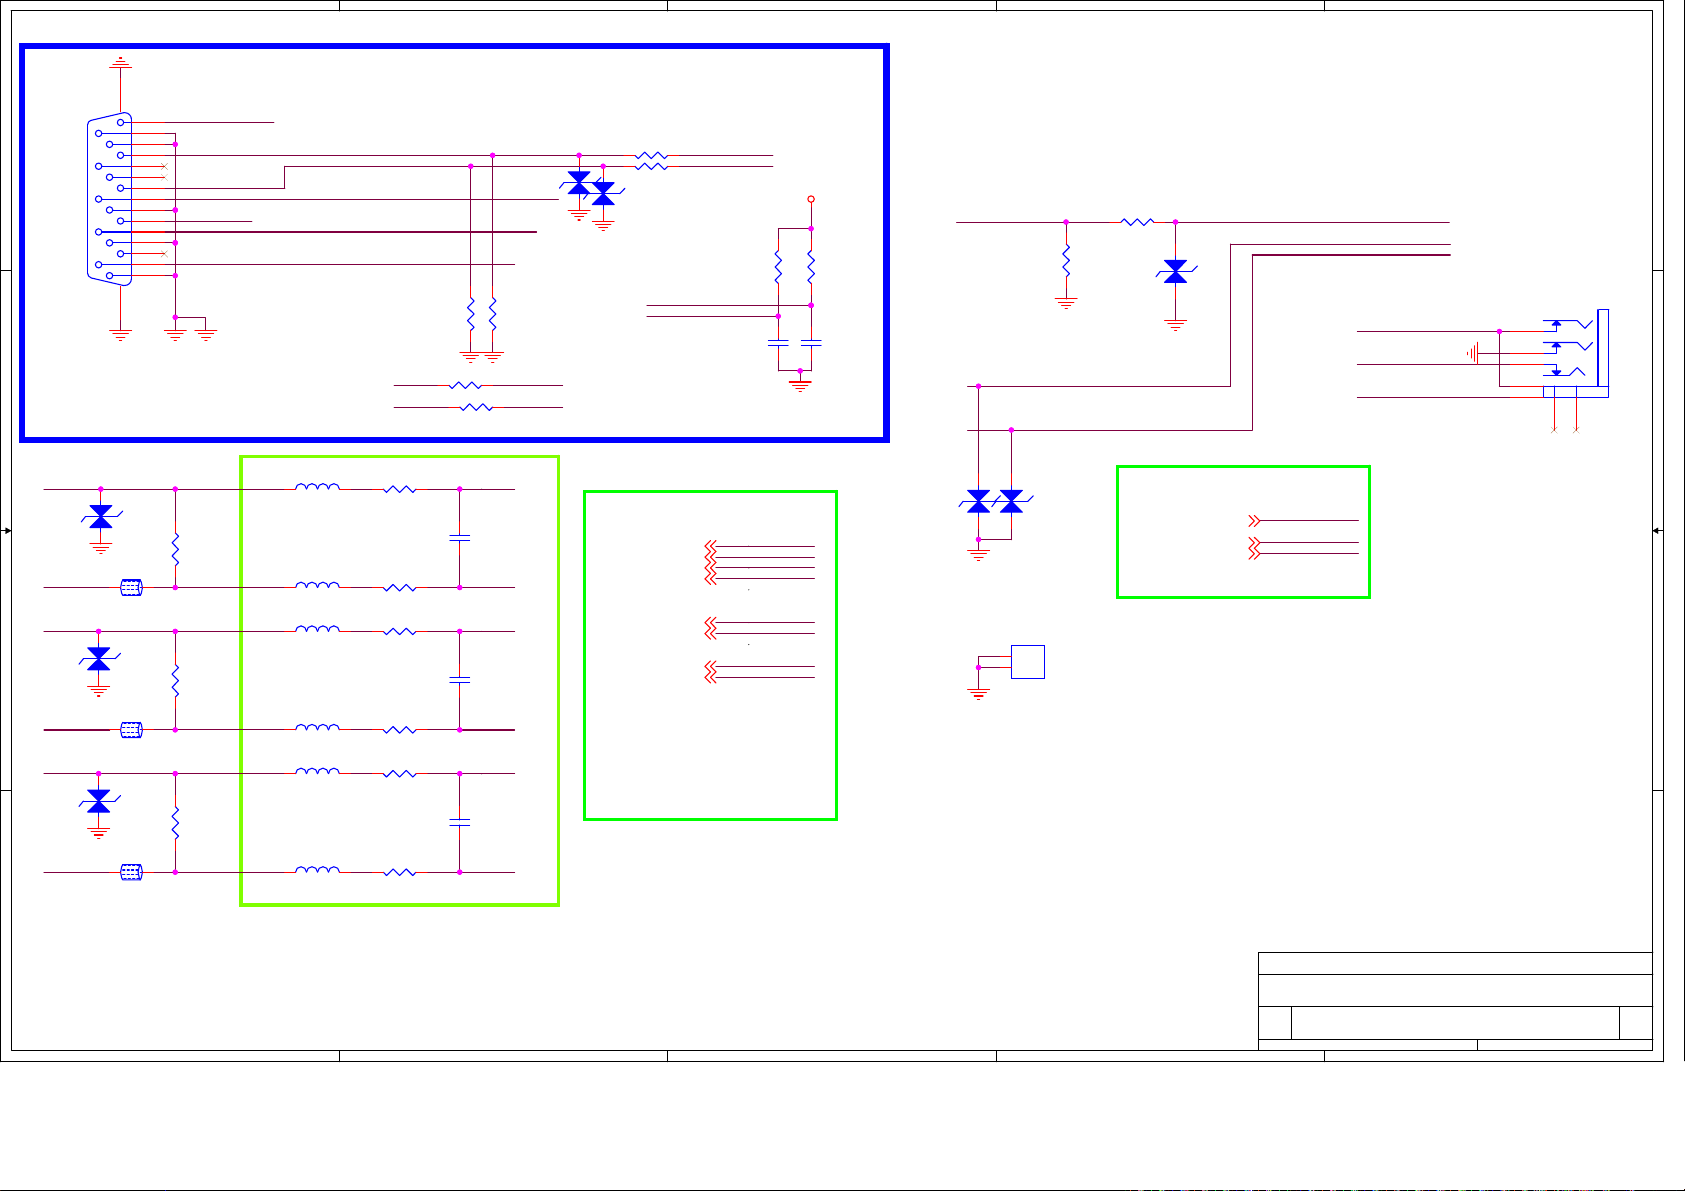Select the middle capacitor in the filter box
This screenshot has width=1685, height=1191.
coord(459,680)
